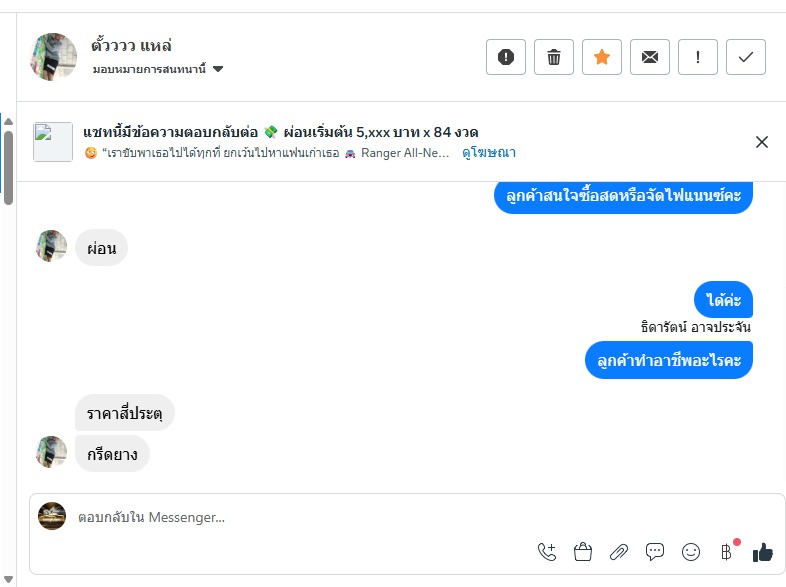786x587 pixels.
Task: Attach a file with the paperclip icon
Action: [x=619, y=551]
